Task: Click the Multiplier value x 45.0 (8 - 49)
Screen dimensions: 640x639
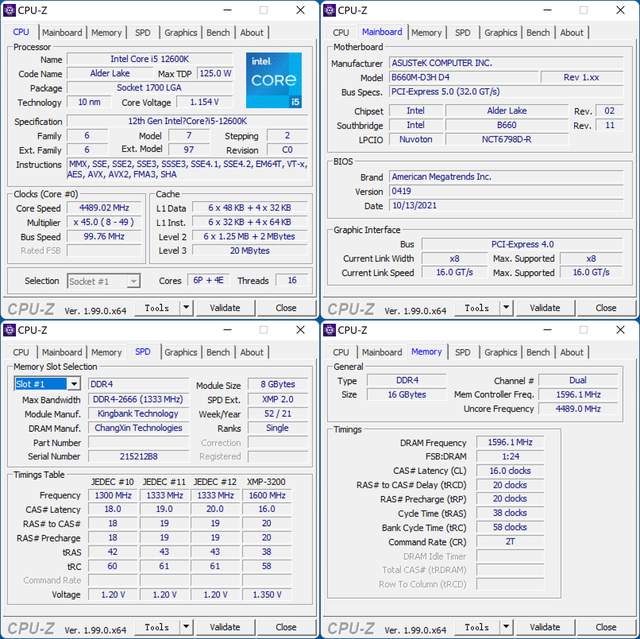Action: [104, 222]
